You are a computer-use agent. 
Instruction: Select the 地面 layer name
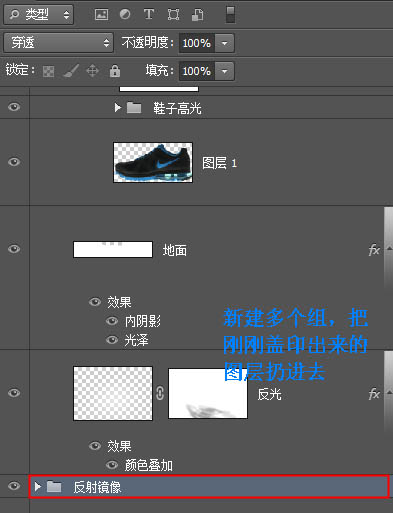pos(175,250)
